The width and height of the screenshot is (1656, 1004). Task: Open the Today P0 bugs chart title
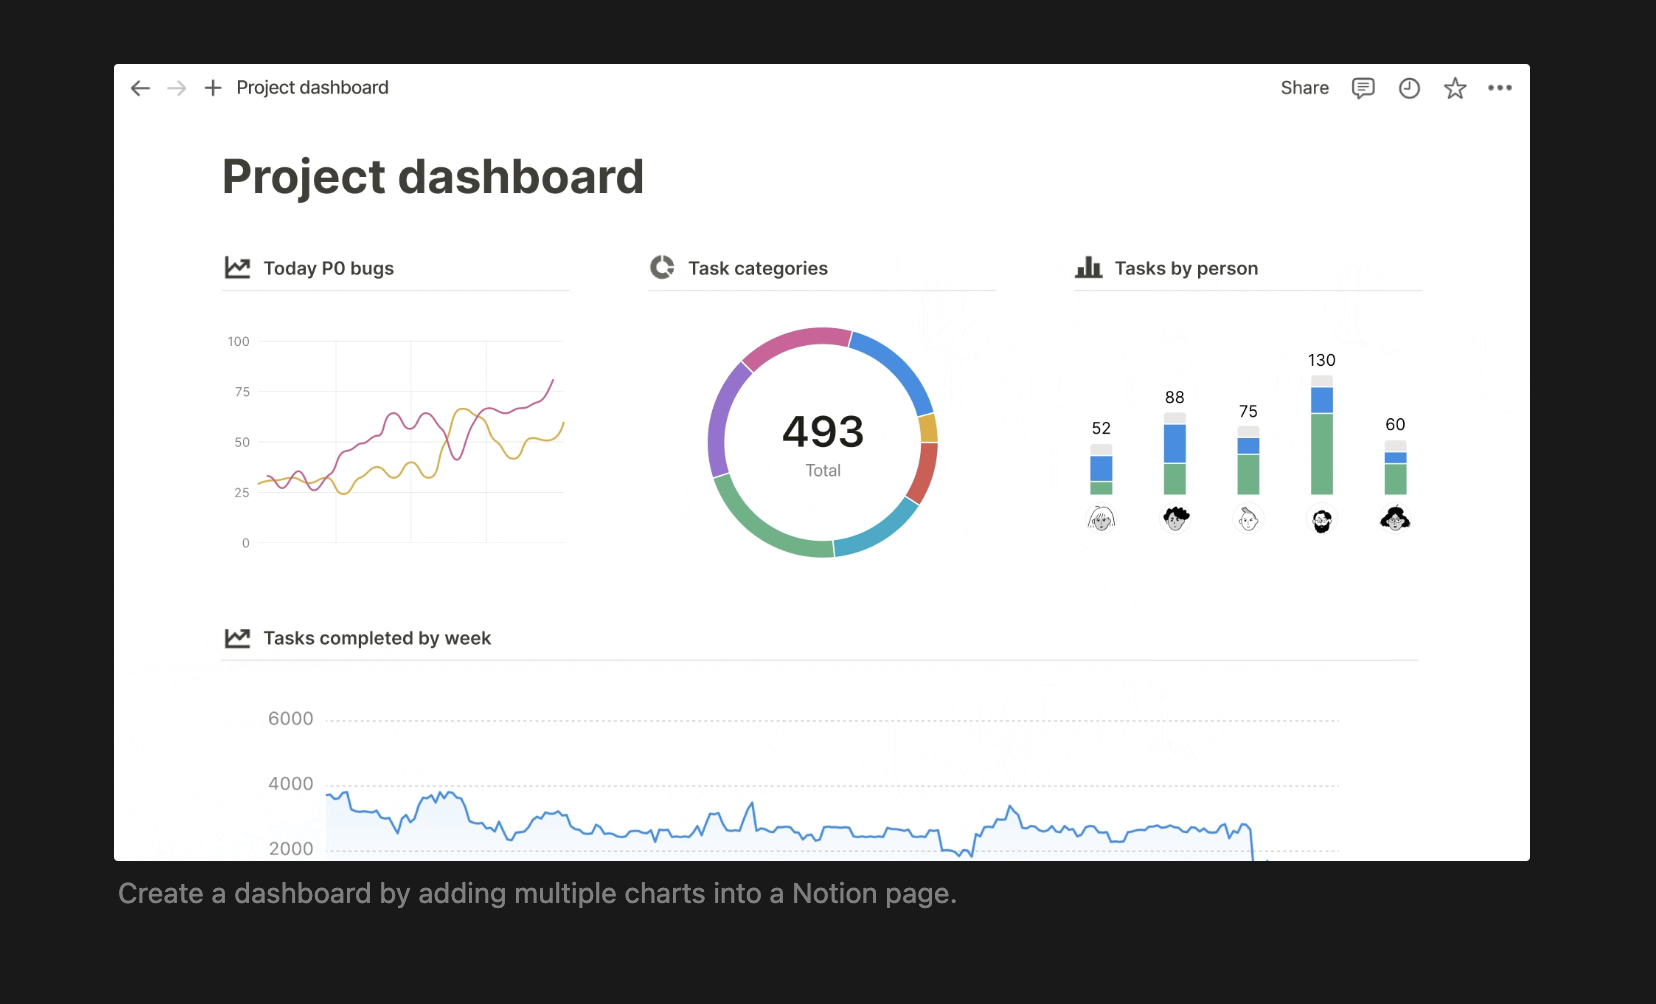point(329,268)
